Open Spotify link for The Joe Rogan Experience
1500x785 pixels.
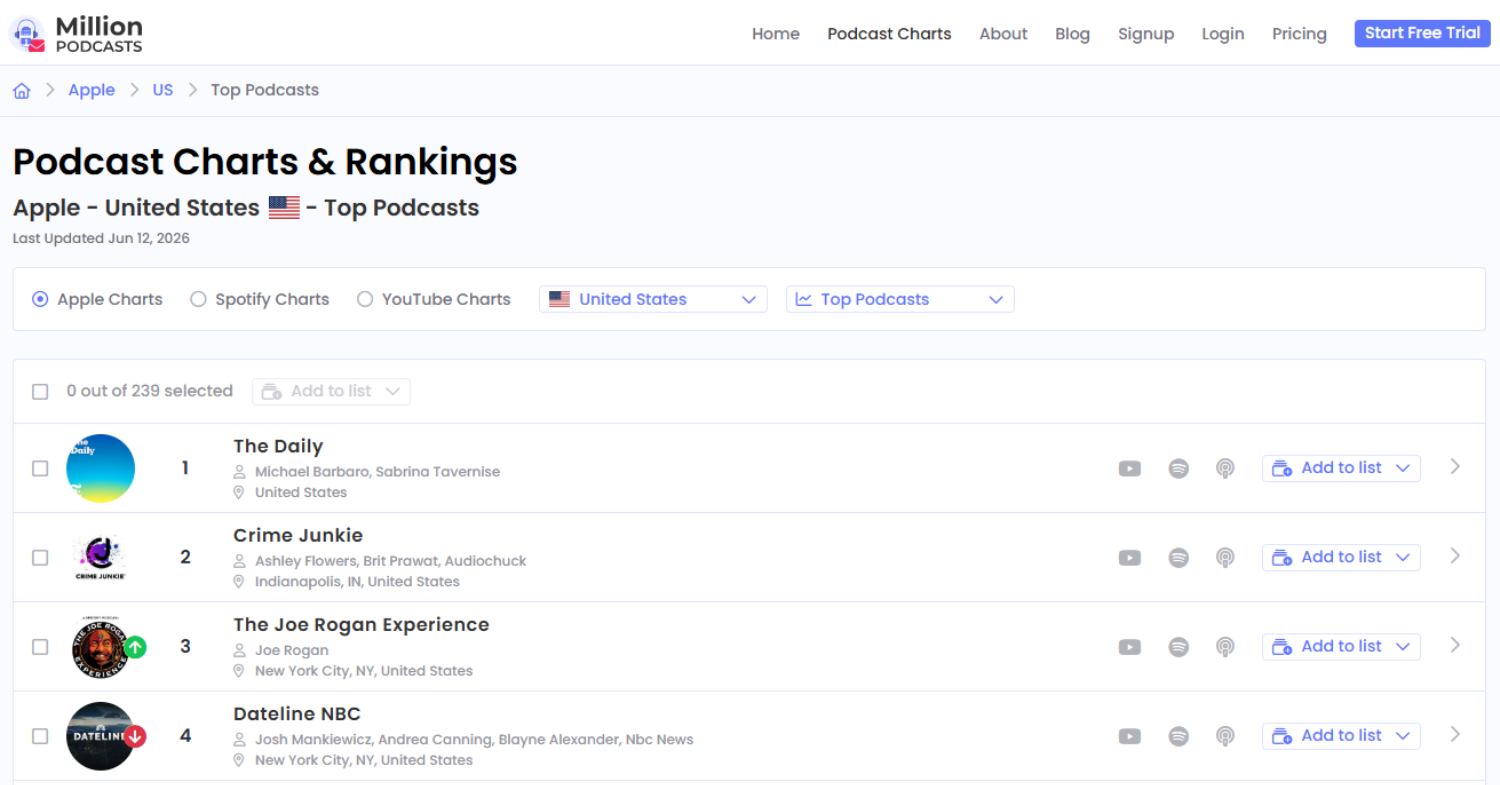point(1179,646)
